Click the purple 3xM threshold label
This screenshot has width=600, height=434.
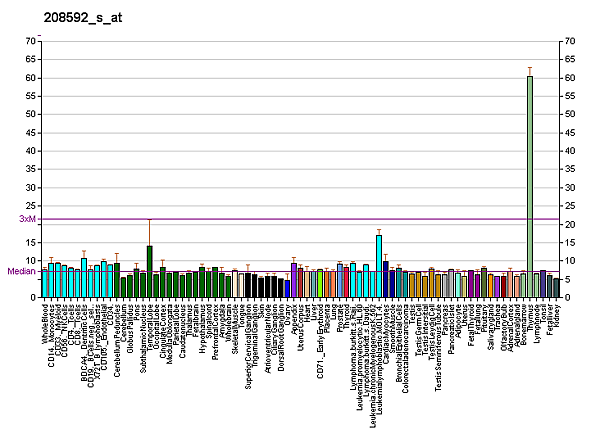coord(27,219)
